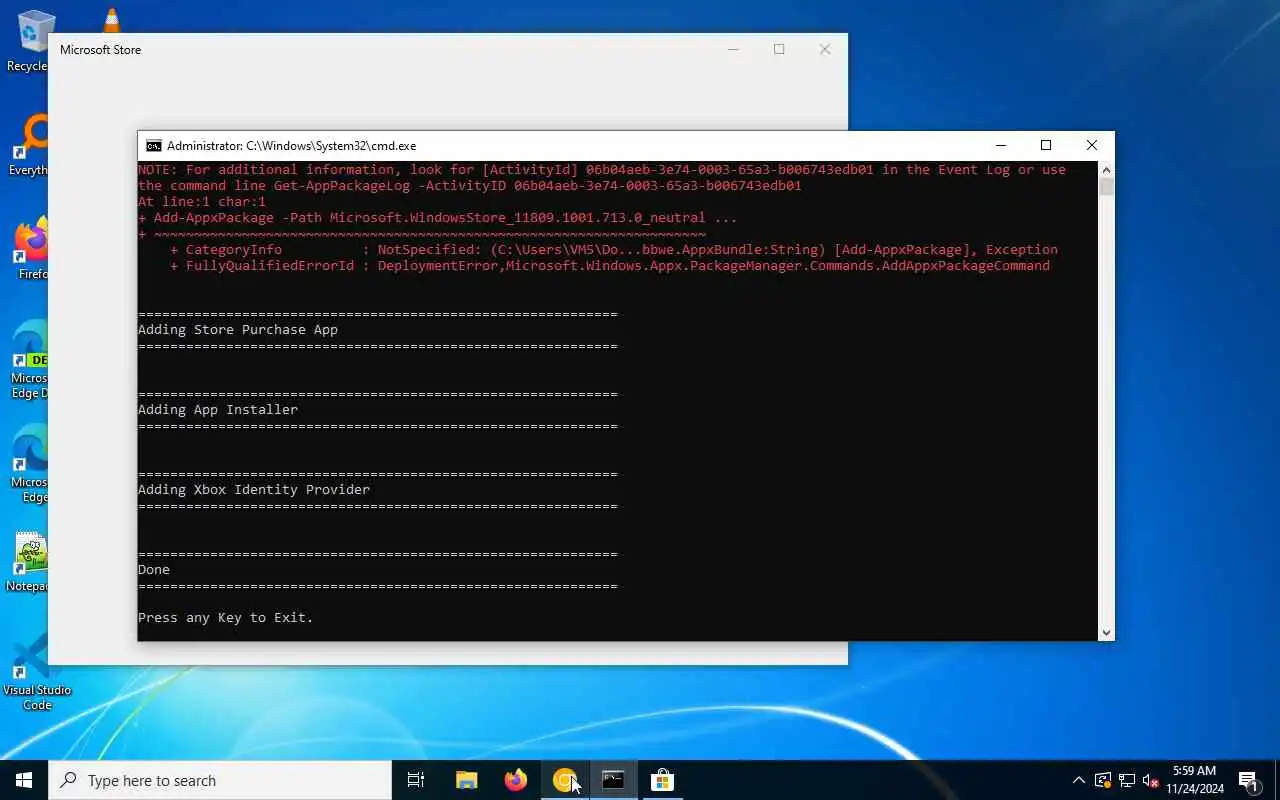This screenshot has height=800, width=1280.
Task: Click the taskbar search box
Action: click(x=220, y=780)
